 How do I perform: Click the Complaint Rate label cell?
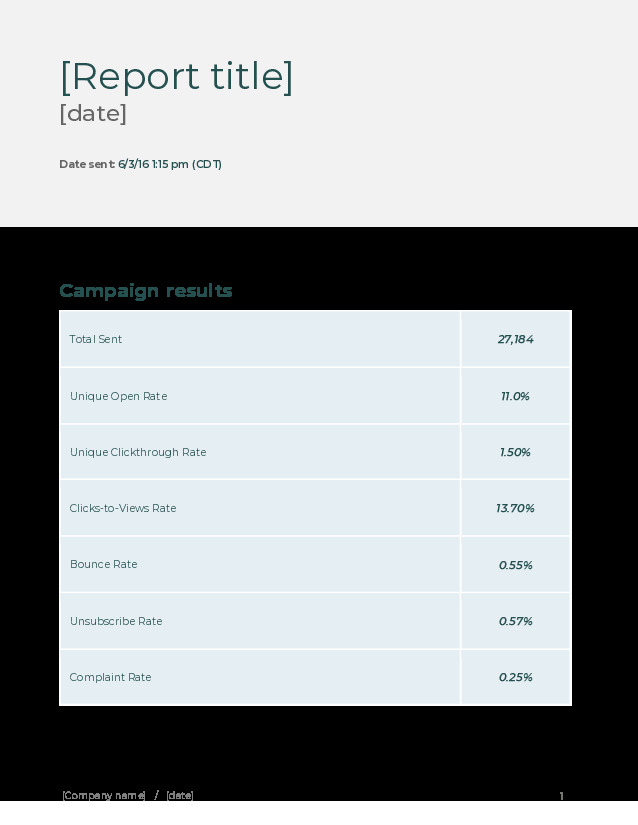pos(111,678)
